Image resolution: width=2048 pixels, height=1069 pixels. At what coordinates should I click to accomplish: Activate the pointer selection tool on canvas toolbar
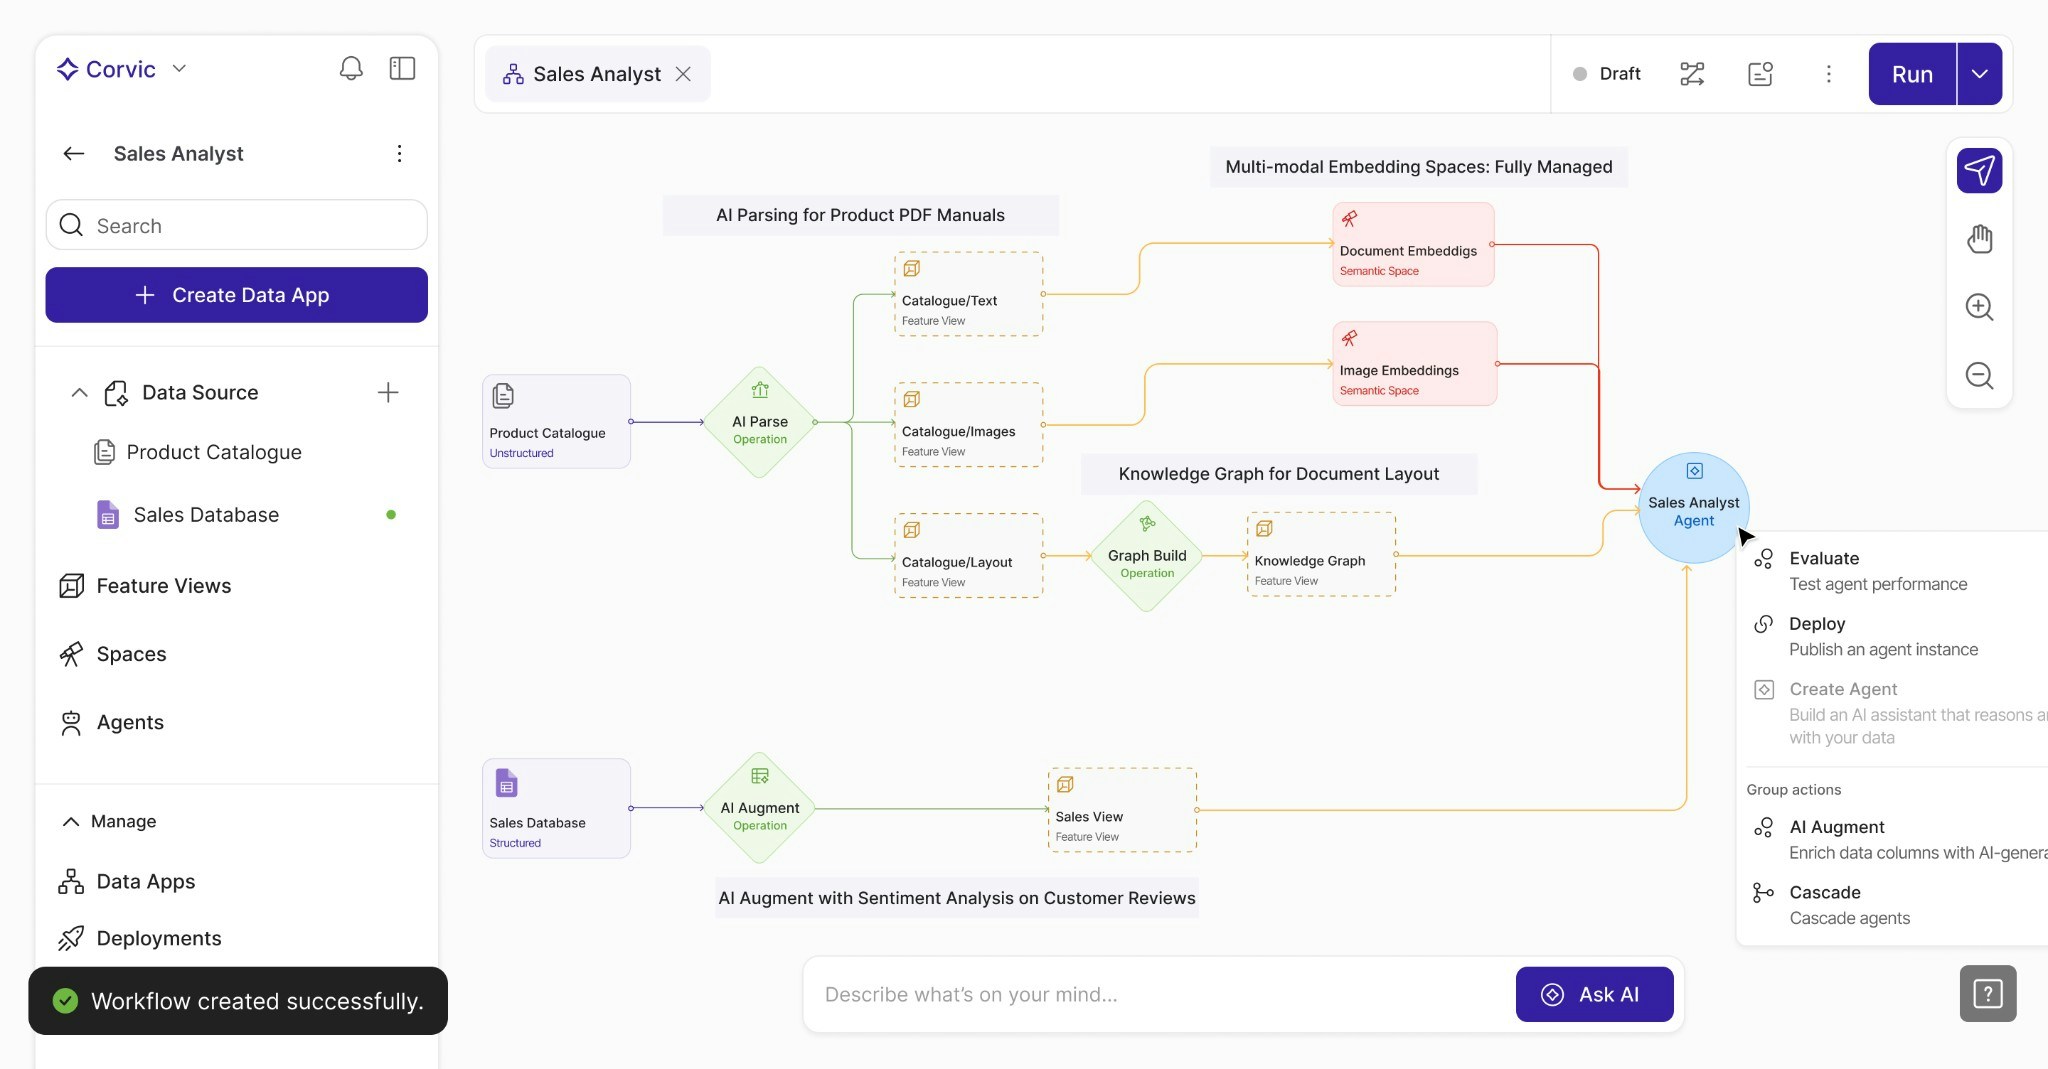[x=1980, y=170]
